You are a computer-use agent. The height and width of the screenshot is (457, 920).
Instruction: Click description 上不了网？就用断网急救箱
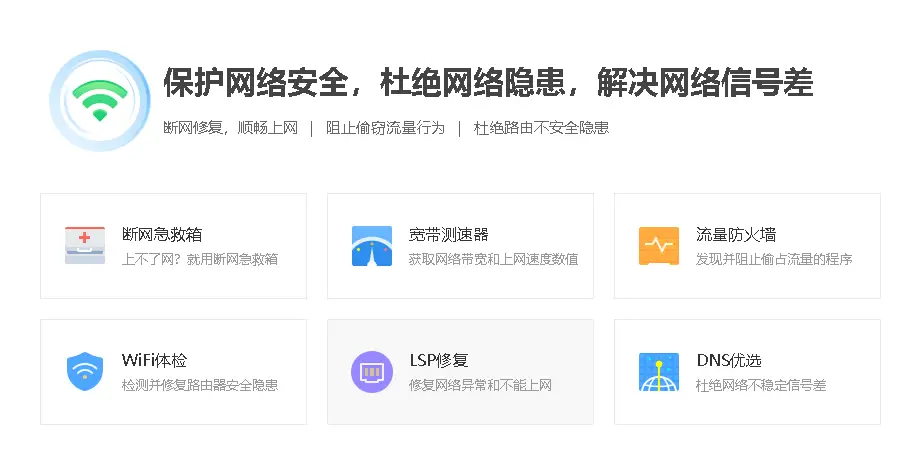pos(199,259)
